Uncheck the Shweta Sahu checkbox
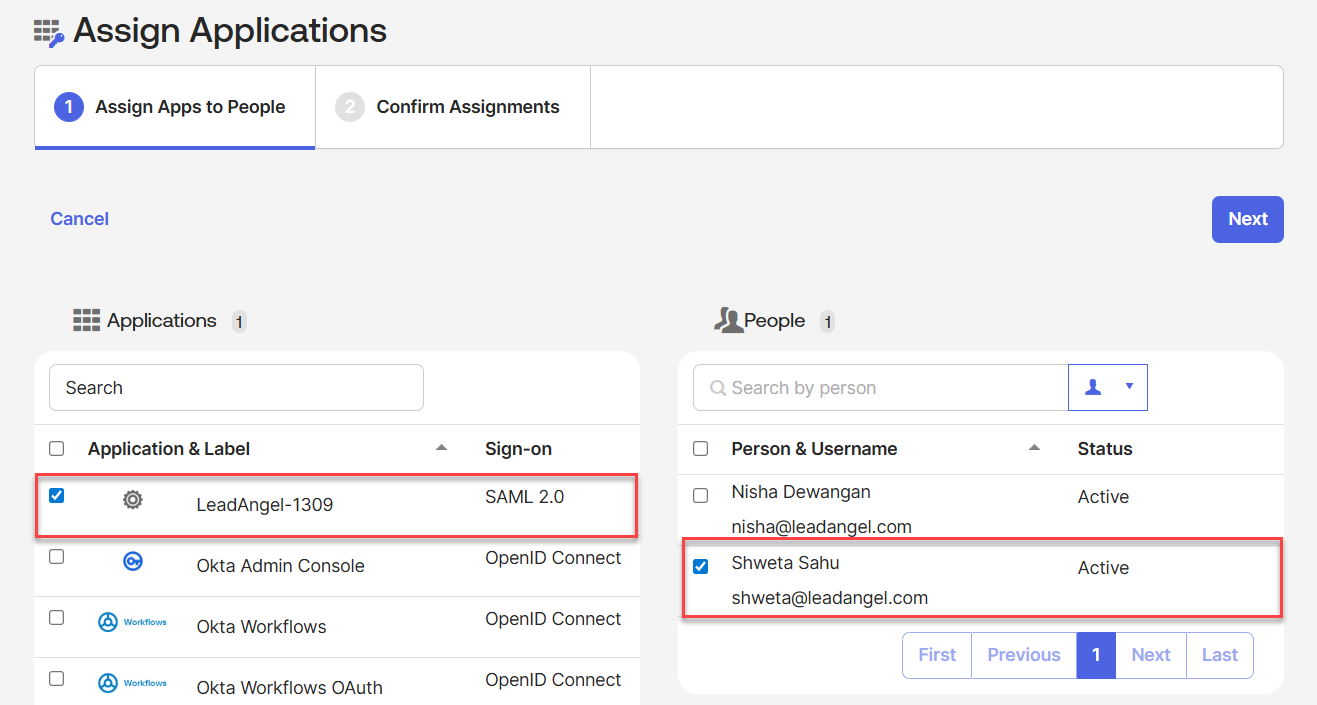Viewport: 1317px width, 705px height. [701, 567]
